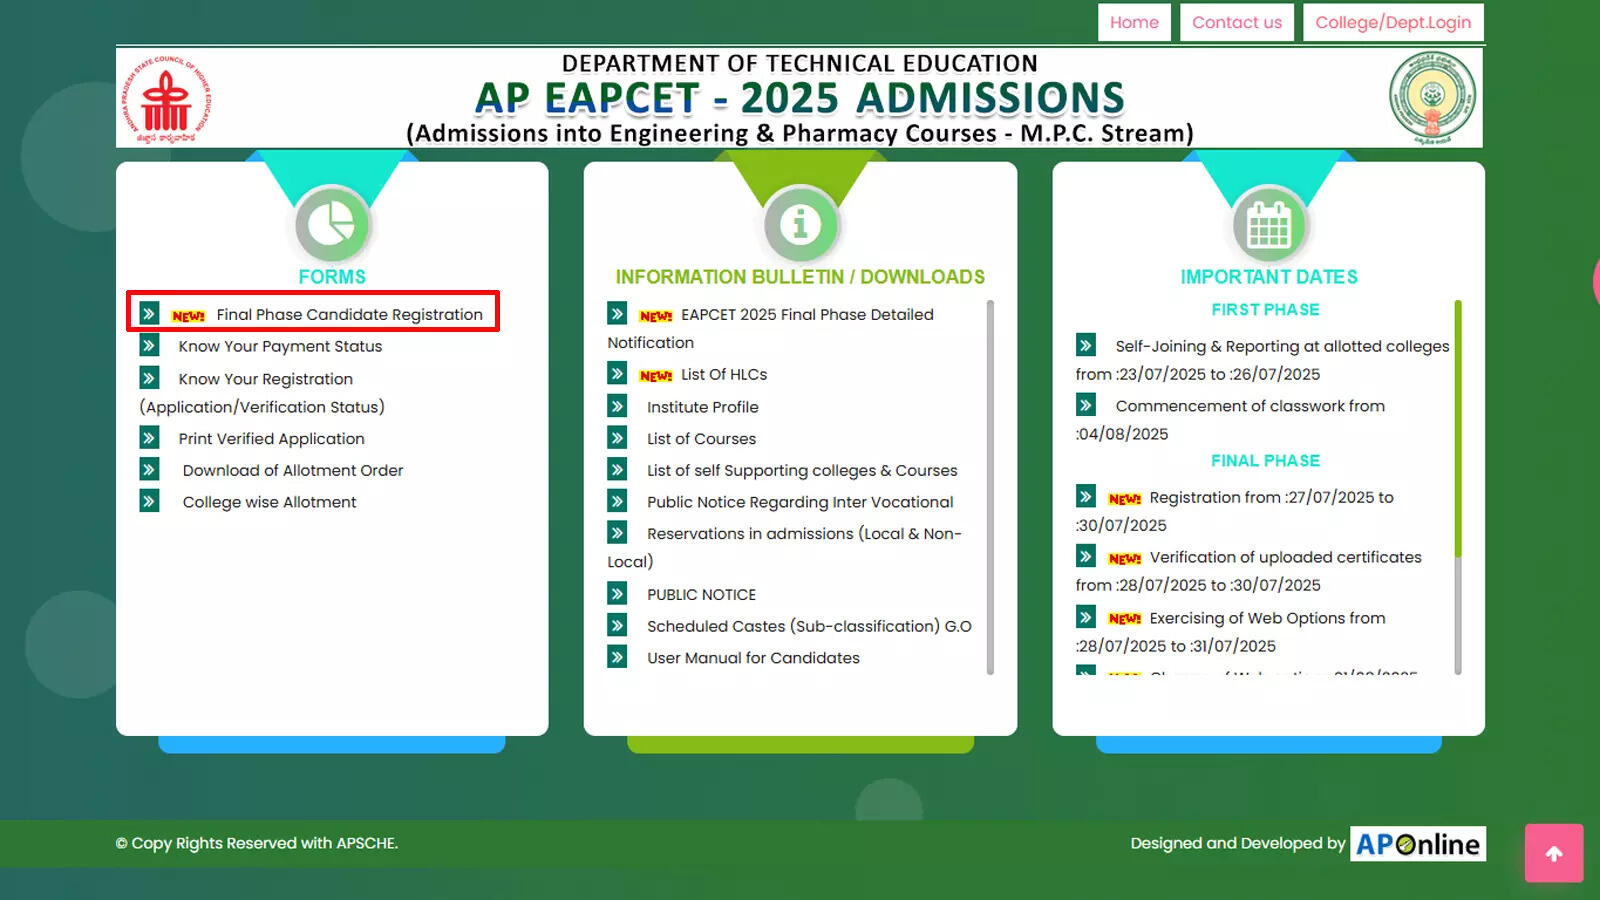Click arrow icon beside List of Courses
Screen dimensions: 1600x900
[617, 438]
